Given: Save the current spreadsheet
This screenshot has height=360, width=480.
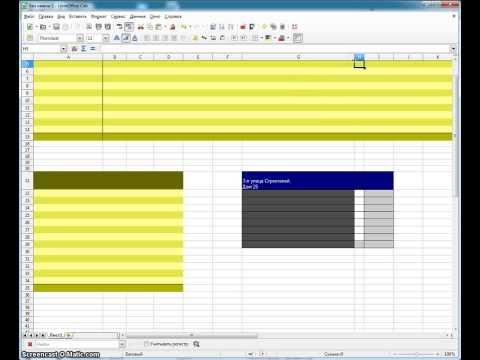Looking at the screenshot, I should tap(56, 27).
